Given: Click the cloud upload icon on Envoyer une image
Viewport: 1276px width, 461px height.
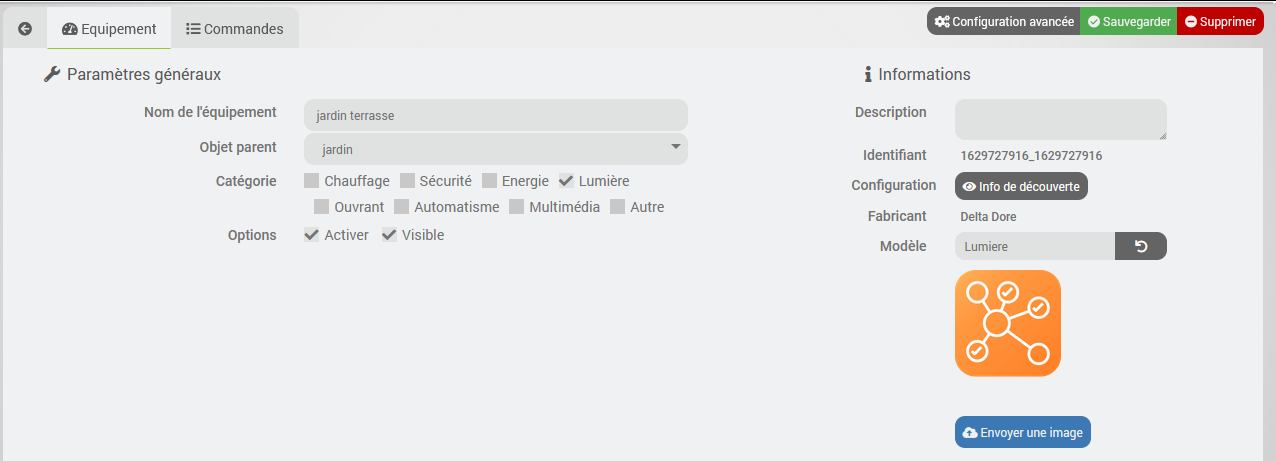Looking at the screenshot, I should (970, 433).
